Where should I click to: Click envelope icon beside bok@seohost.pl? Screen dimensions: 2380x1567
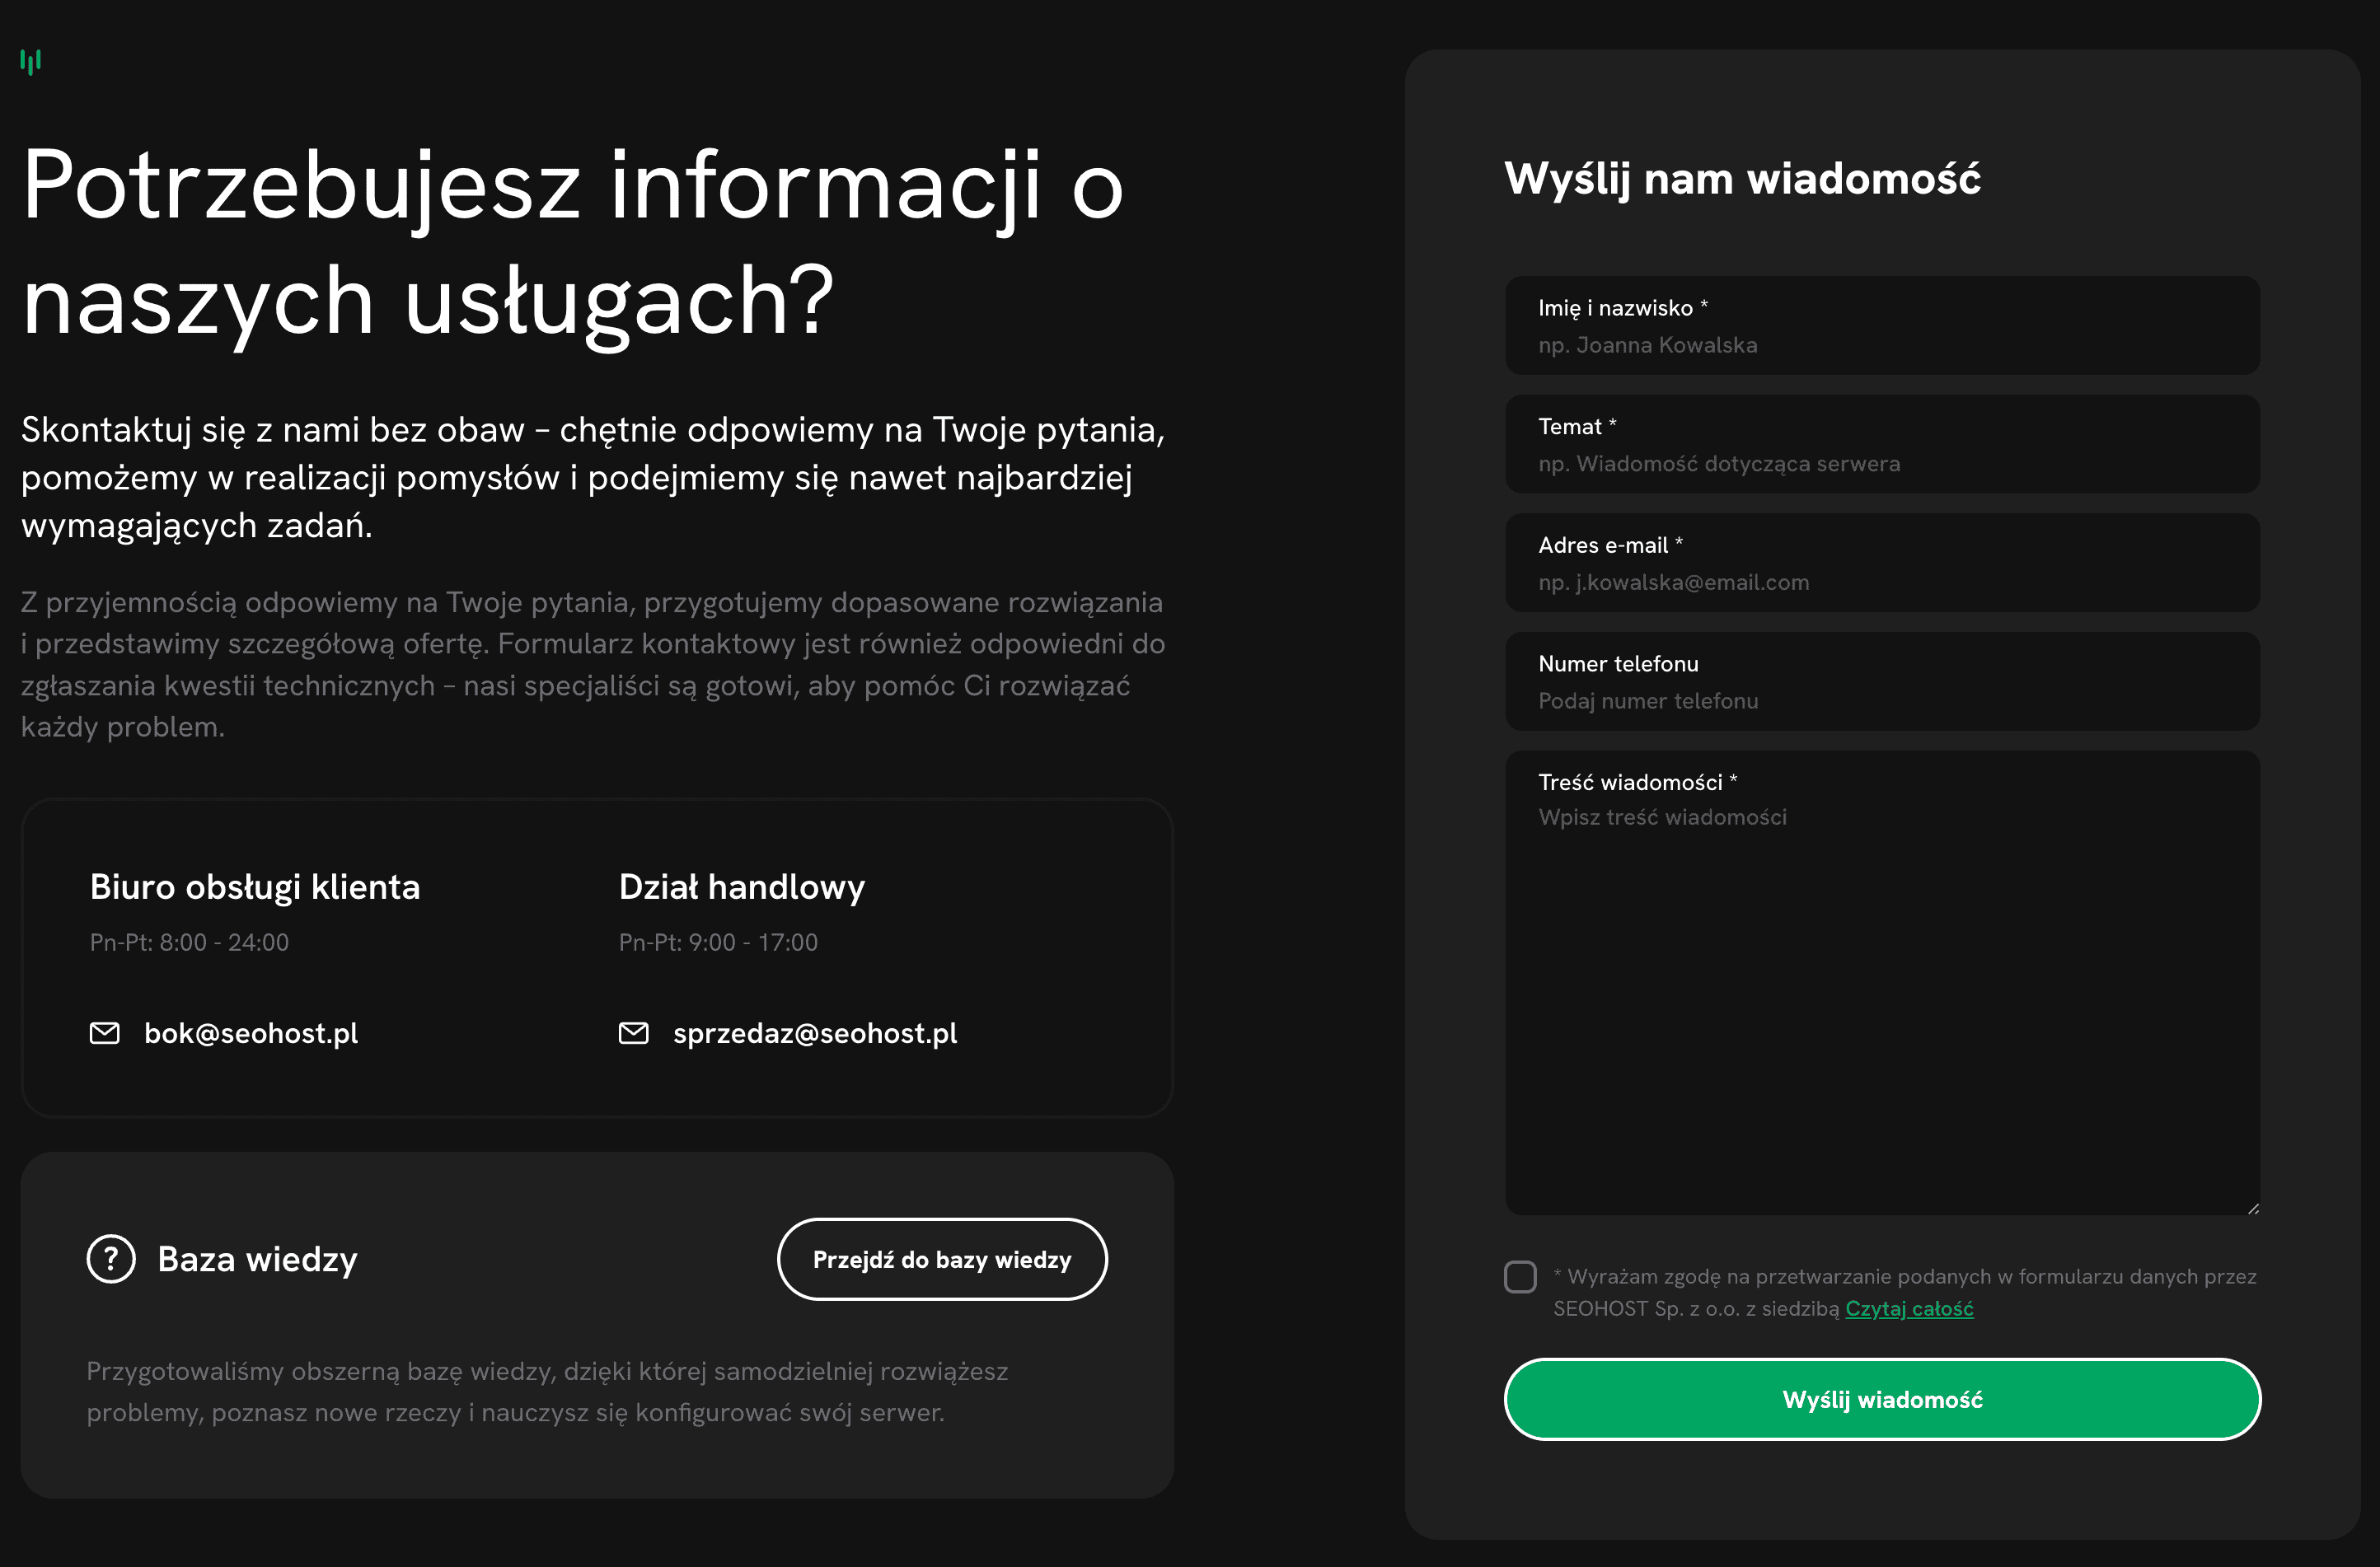point(104,1033)
